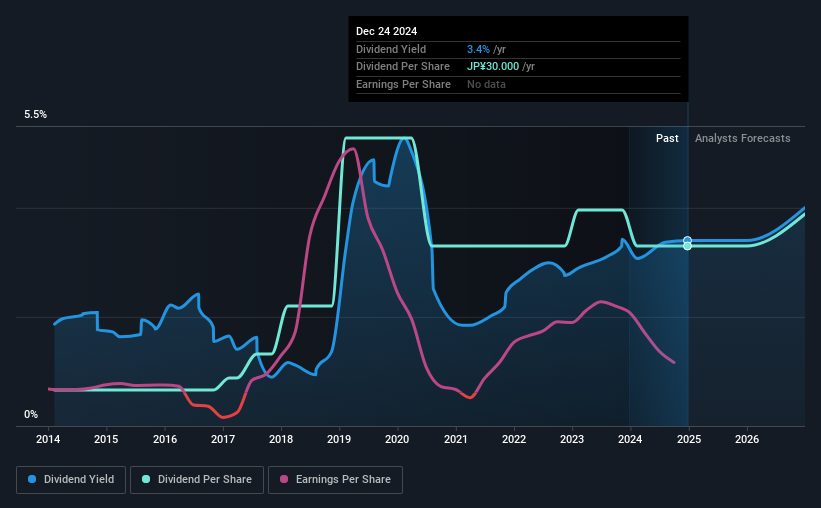821x508 pixels.
Task: Click the 2019 x-axis year label
Action: pyautogui.click(x=339, y=439)
